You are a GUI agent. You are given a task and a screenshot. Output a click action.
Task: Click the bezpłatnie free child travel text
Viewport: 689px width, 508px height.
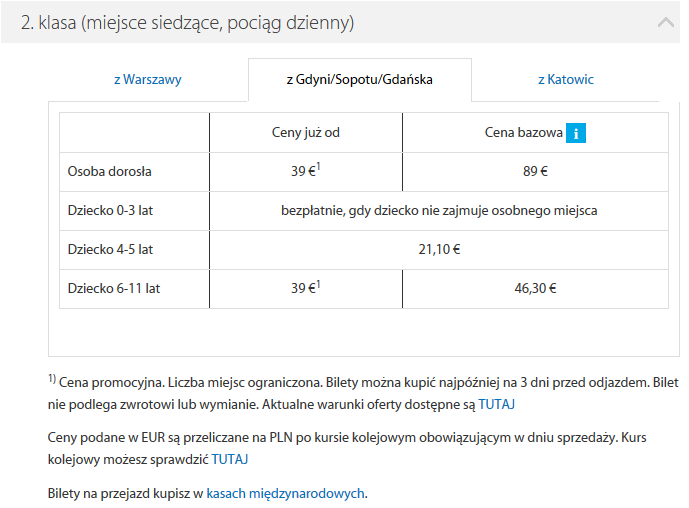439,211
